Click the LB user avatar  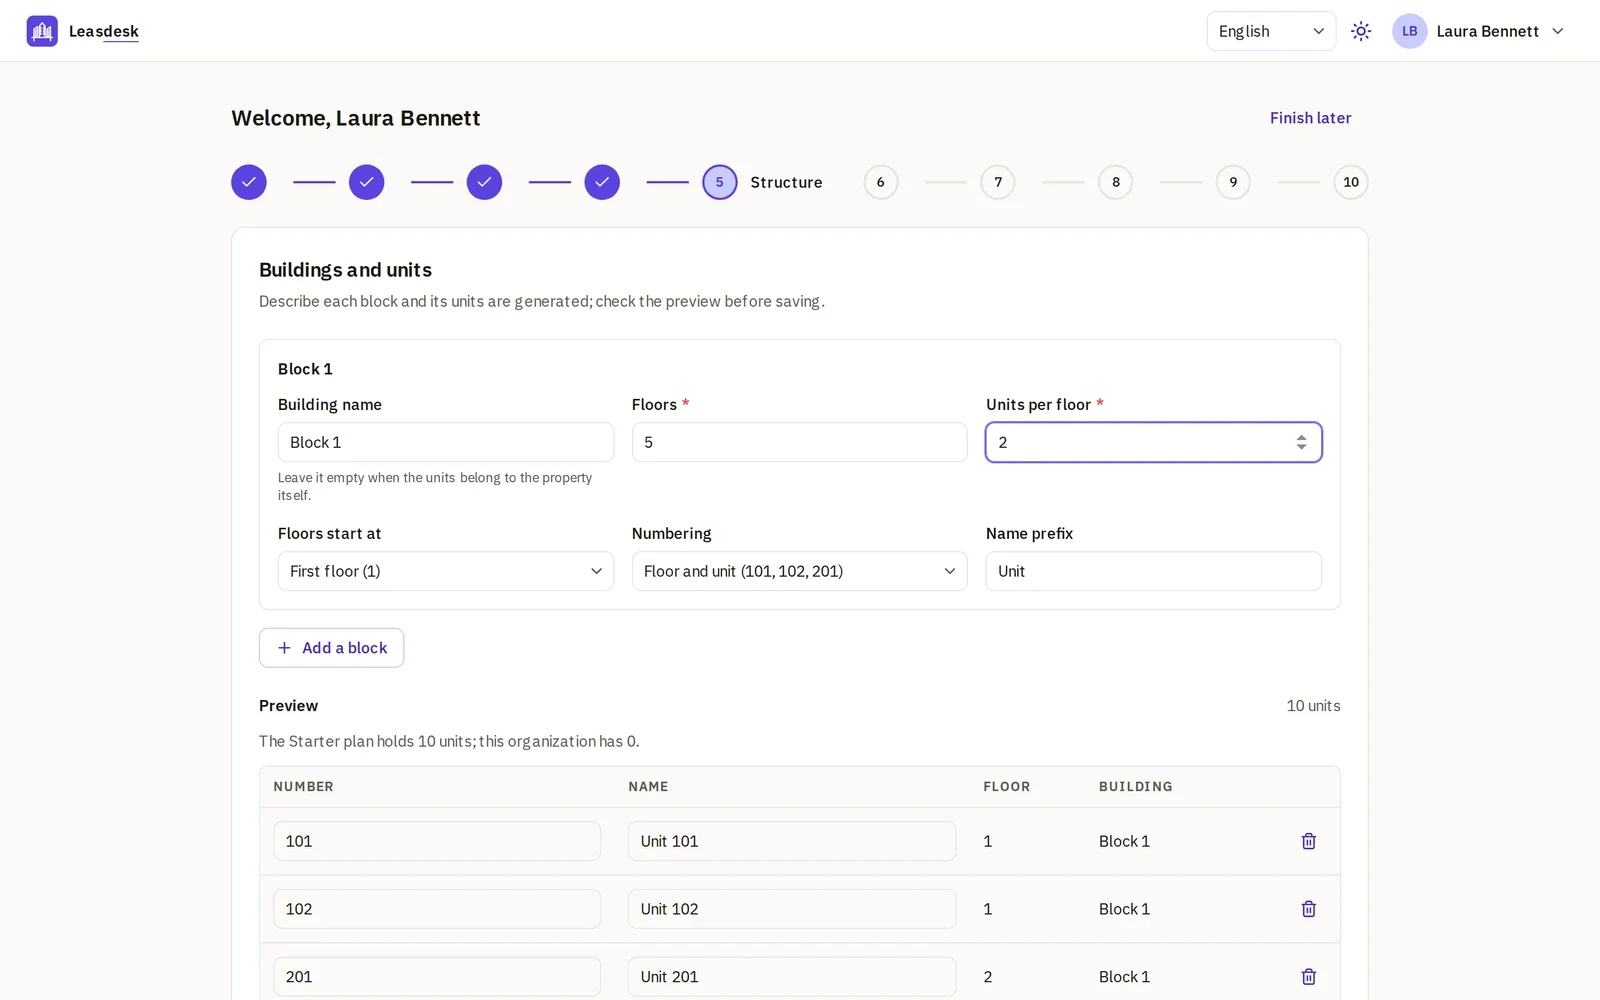pos(1409,31)
